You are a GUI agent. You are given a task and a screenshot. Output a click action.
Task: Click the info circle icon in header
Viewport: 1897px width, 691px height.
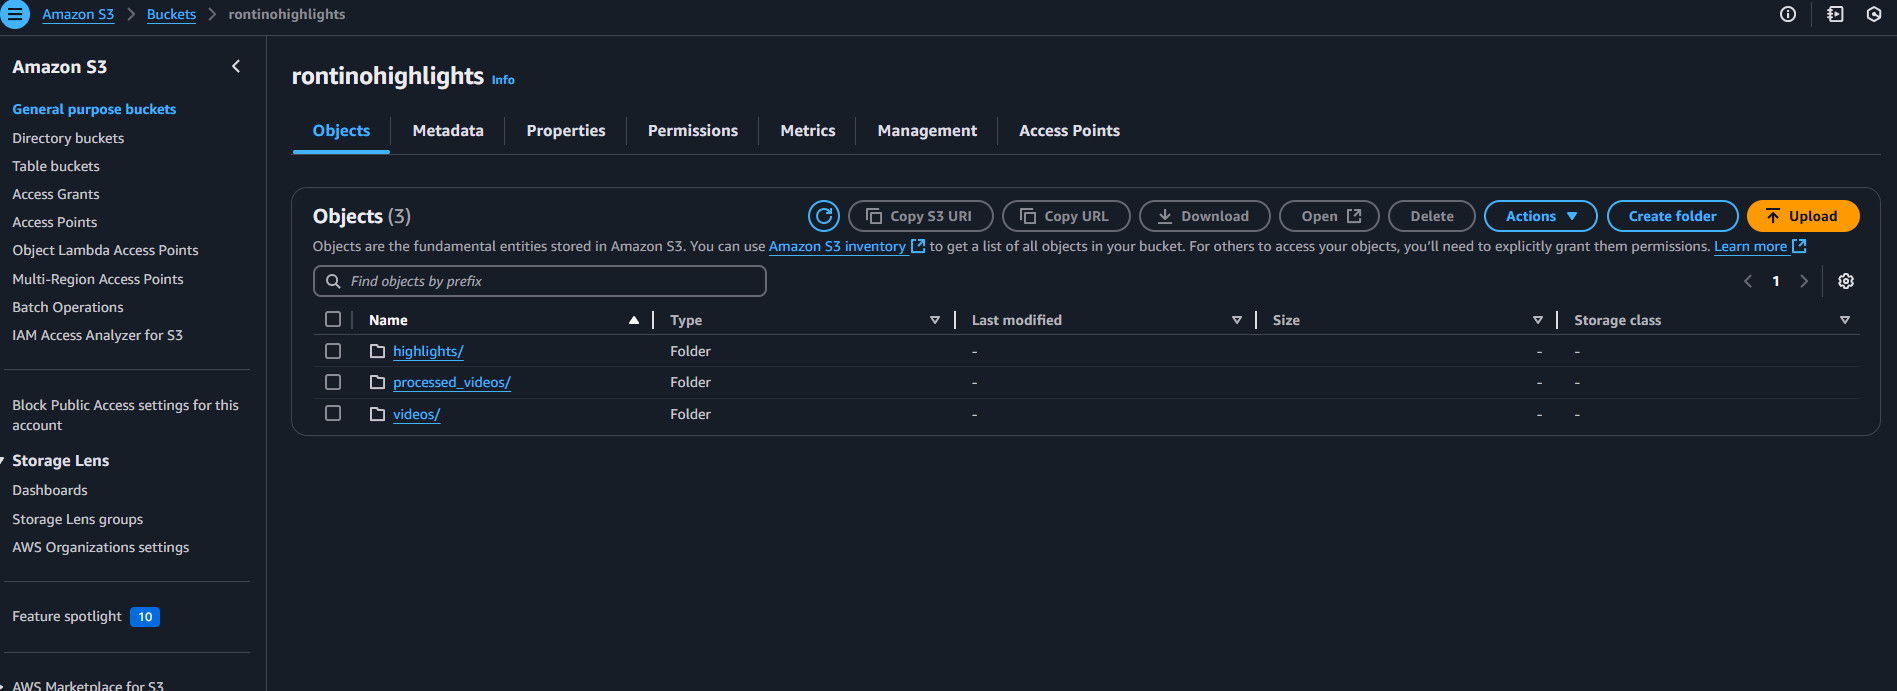pyautogui.click(x=1788, y=14)
